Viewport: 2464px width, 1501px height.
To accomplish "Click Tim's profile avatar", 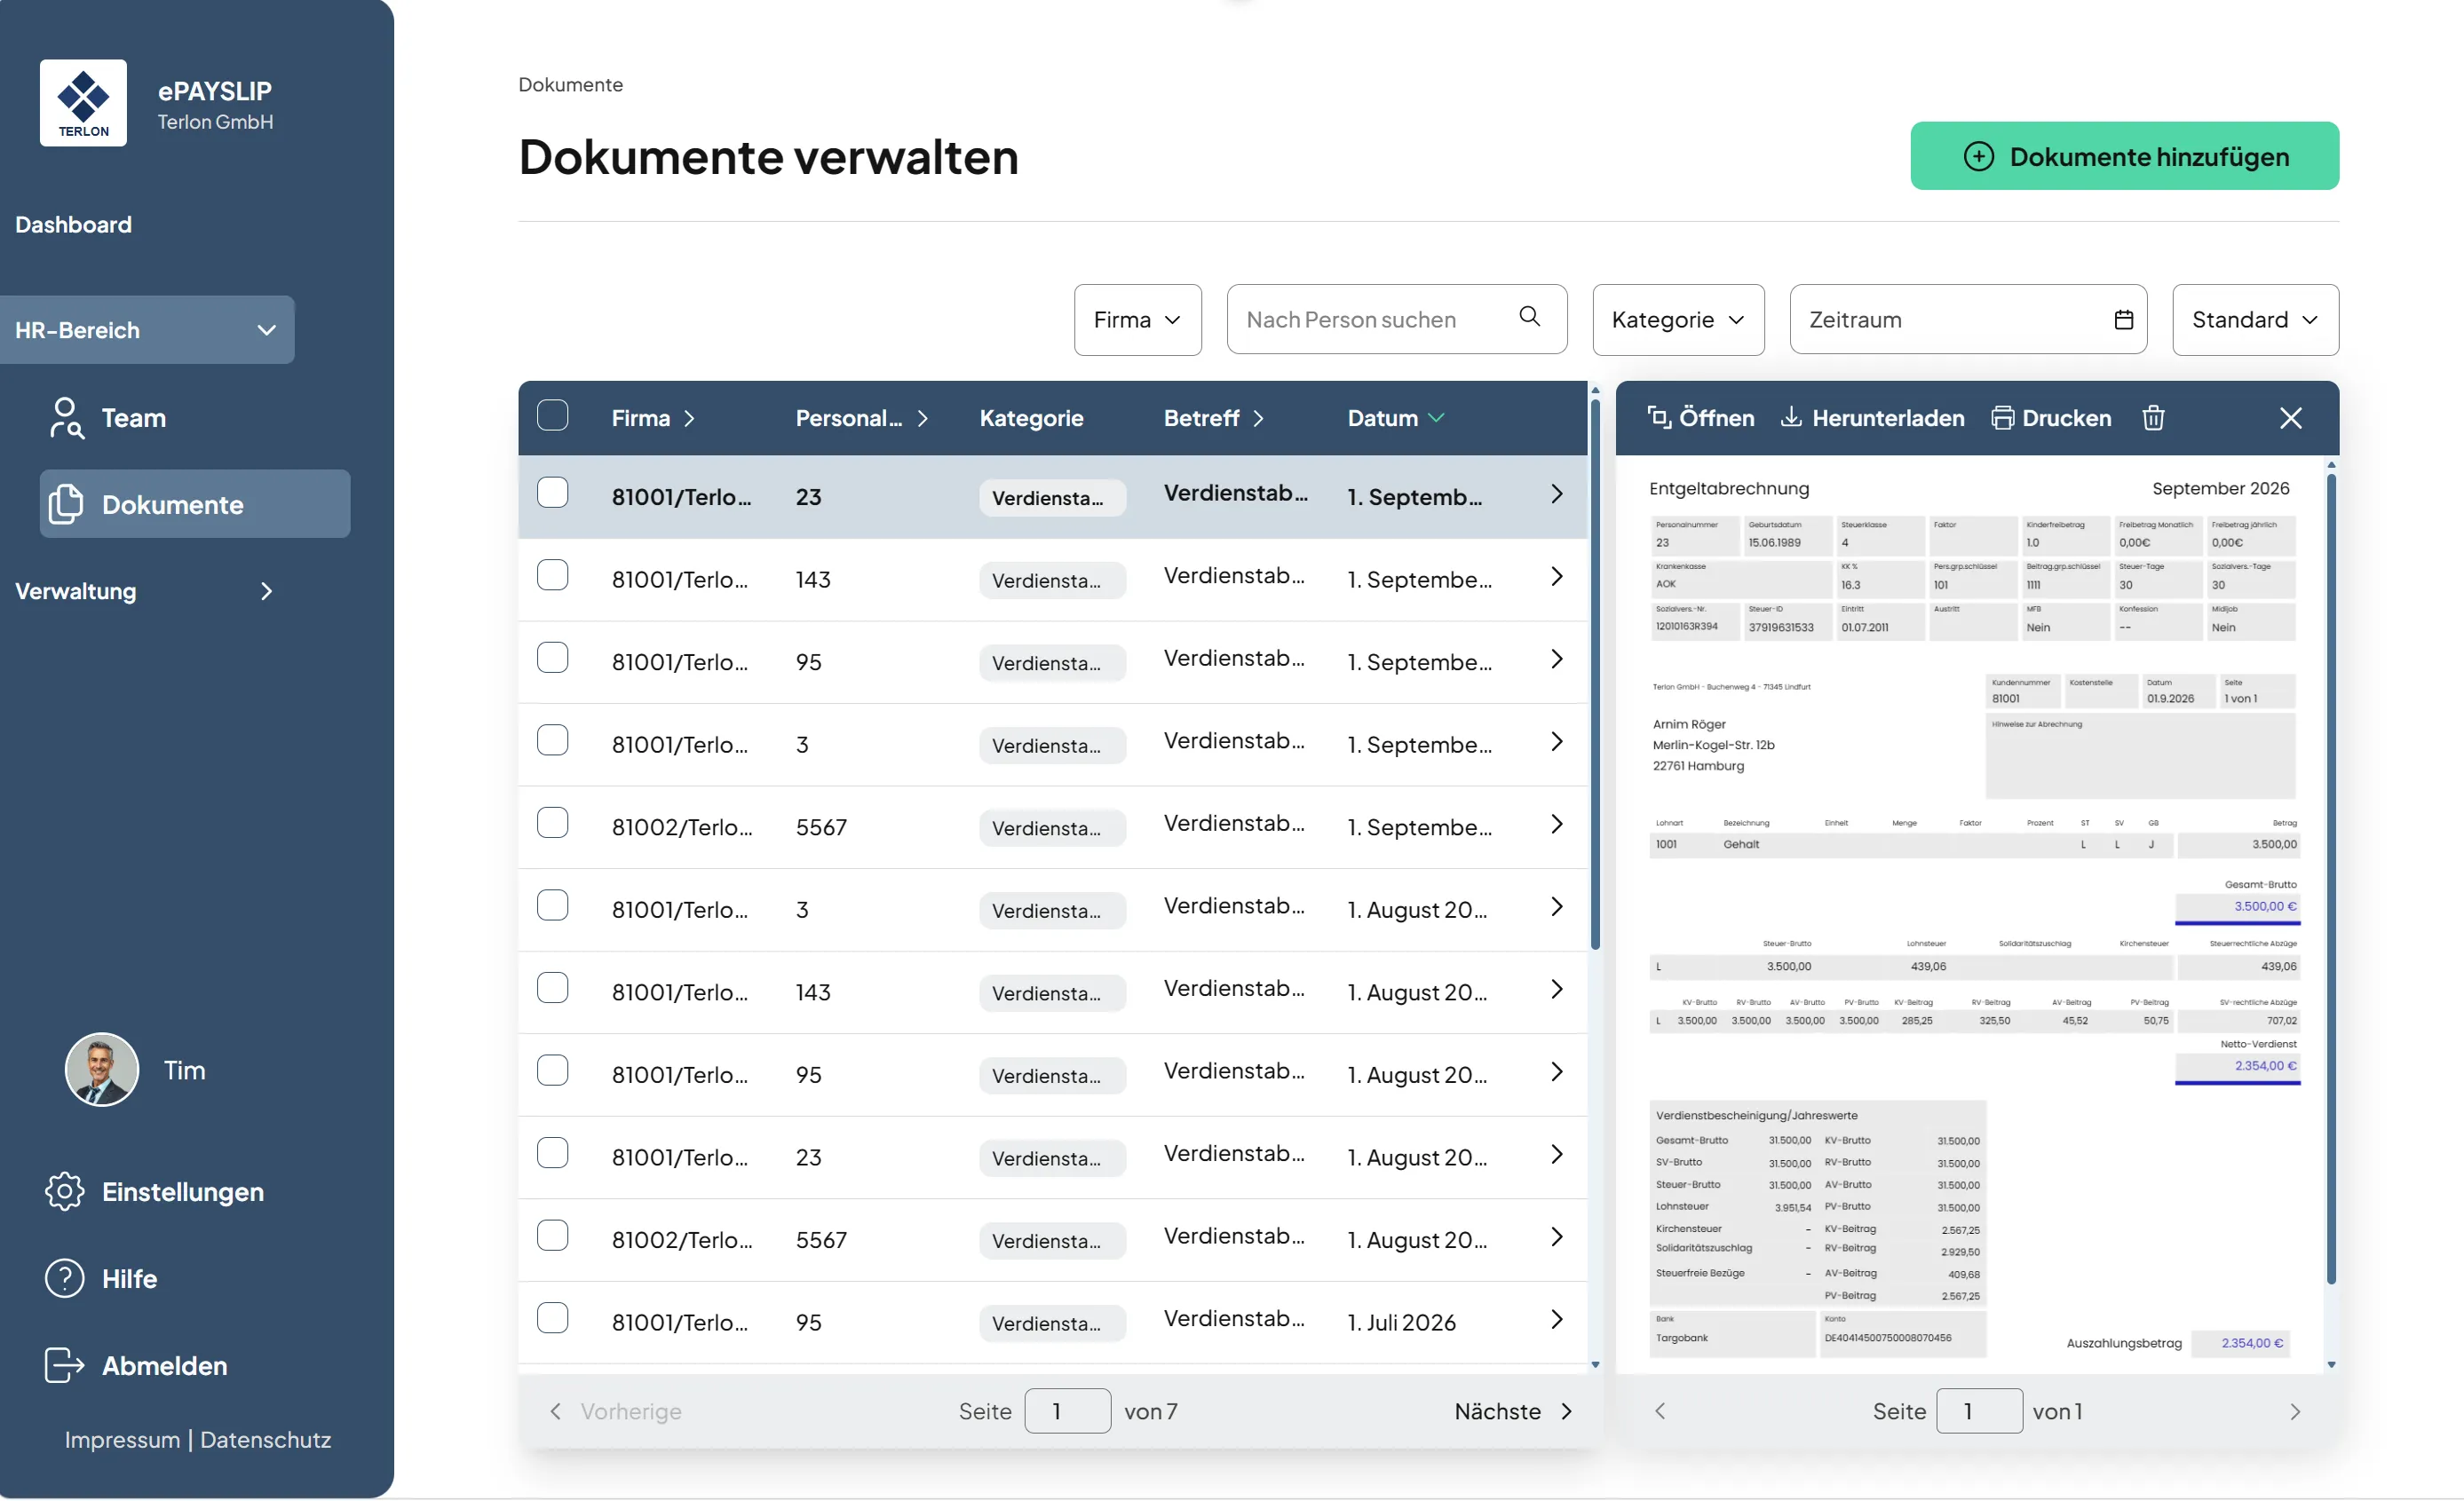I will 102,1070.
